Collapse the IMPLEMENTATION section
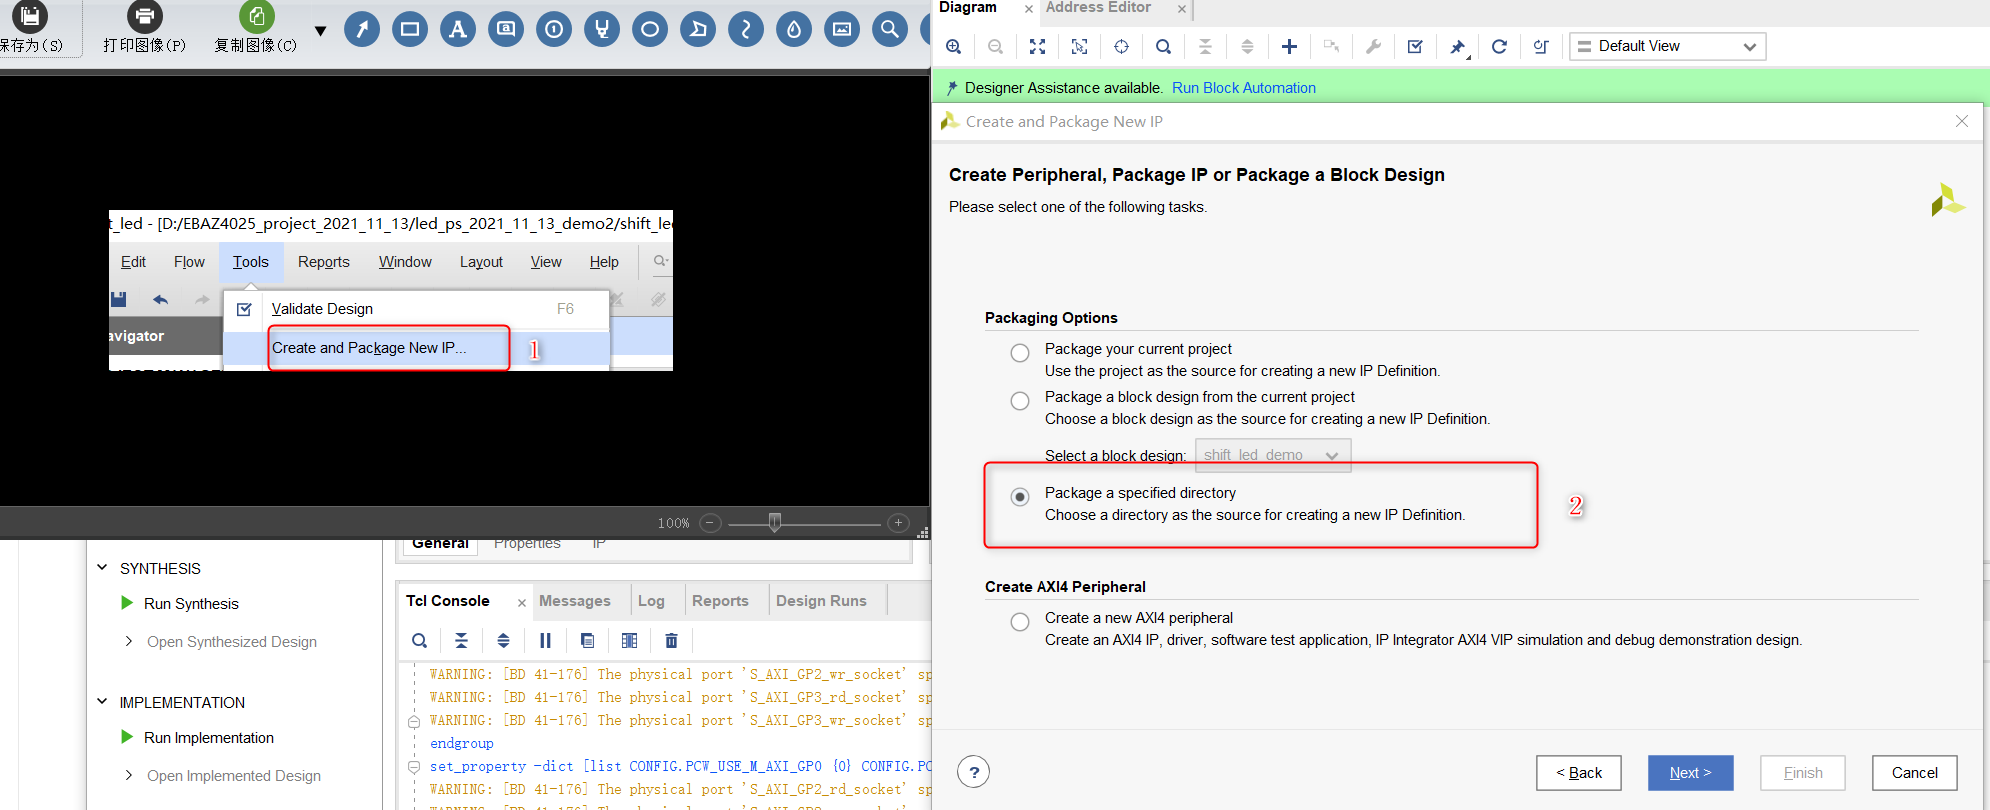Screen dimensions: 1990x810 click(102, 701)
